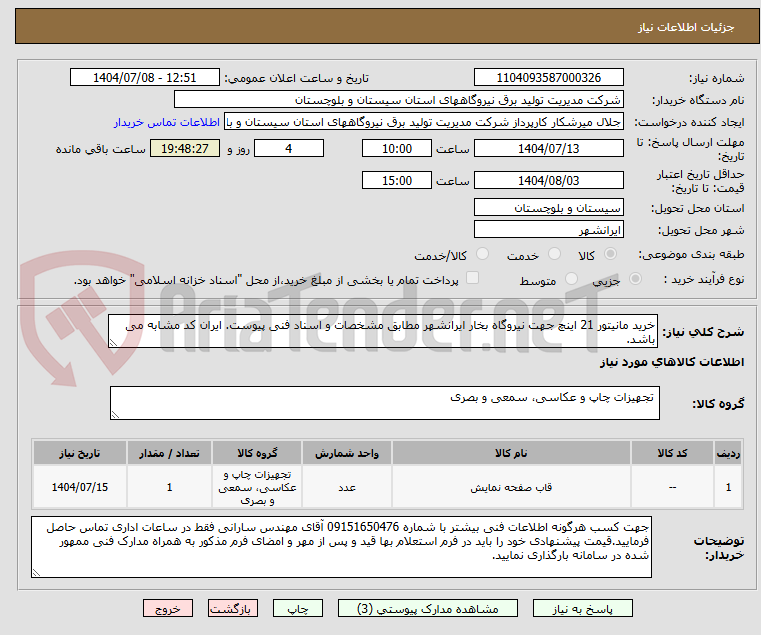Click the 'ردیف' column header
Viewport: 761px width, 635px height.
[728, 453]
